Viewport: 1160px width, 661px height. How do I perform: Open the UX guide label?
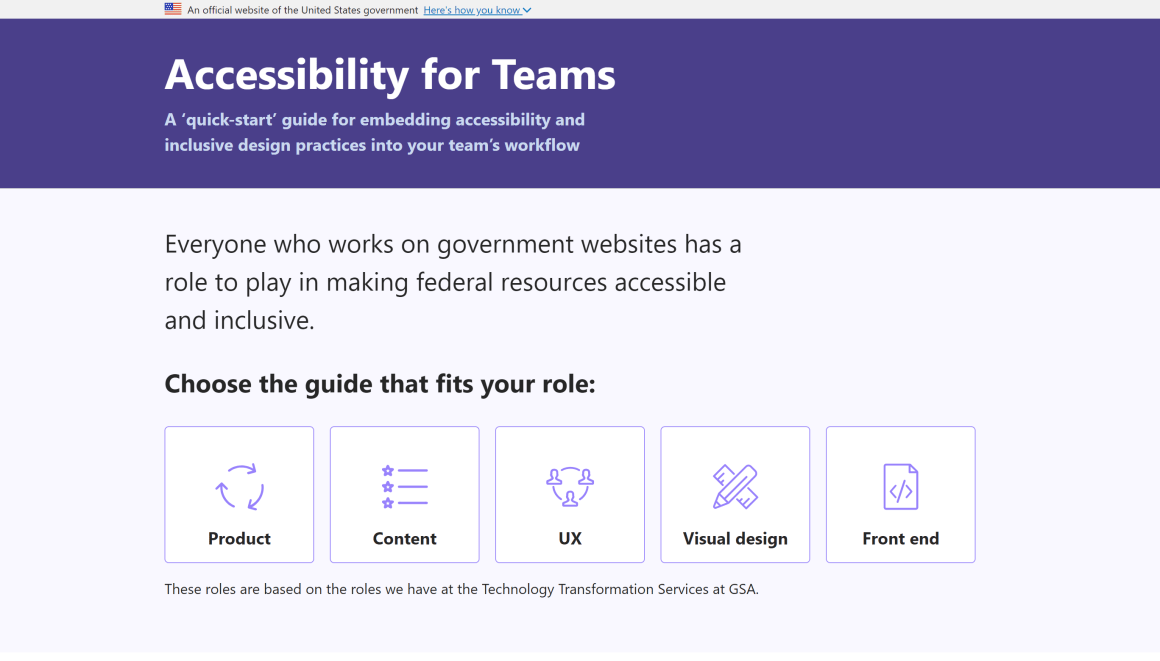tap(570, 538)
